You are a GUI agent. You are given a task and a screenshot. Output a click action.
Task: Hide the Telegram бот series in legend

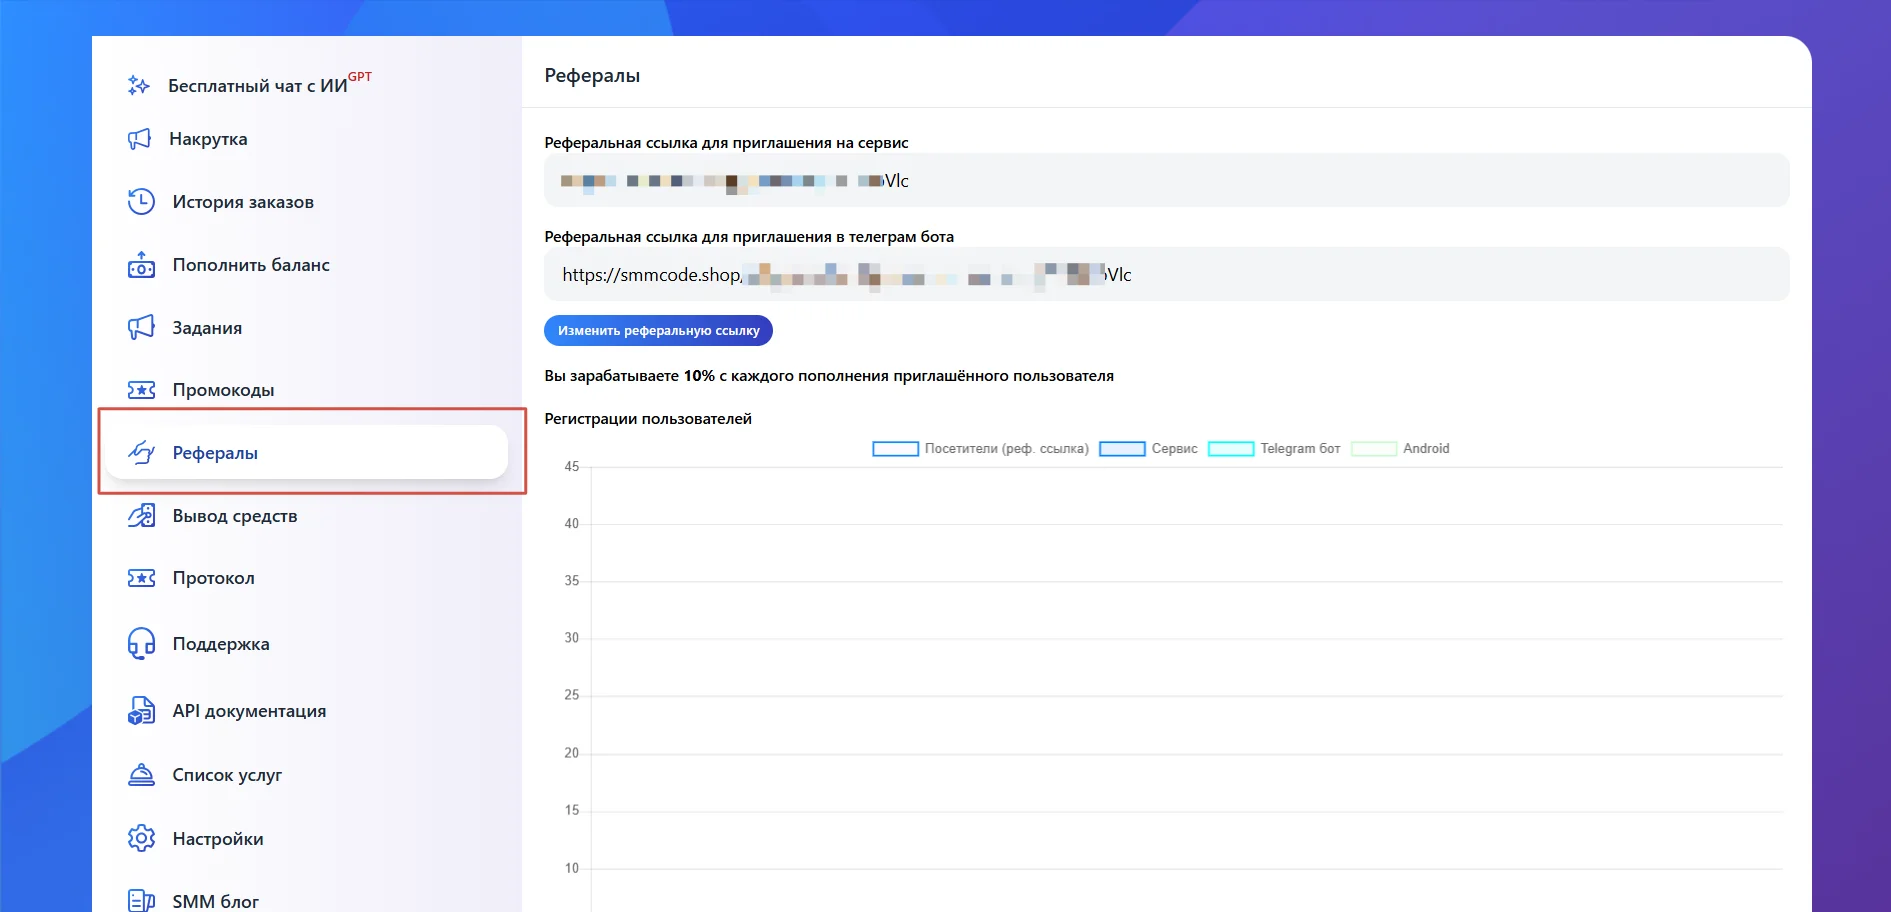pyautogui.click(x=1274, y=449)
